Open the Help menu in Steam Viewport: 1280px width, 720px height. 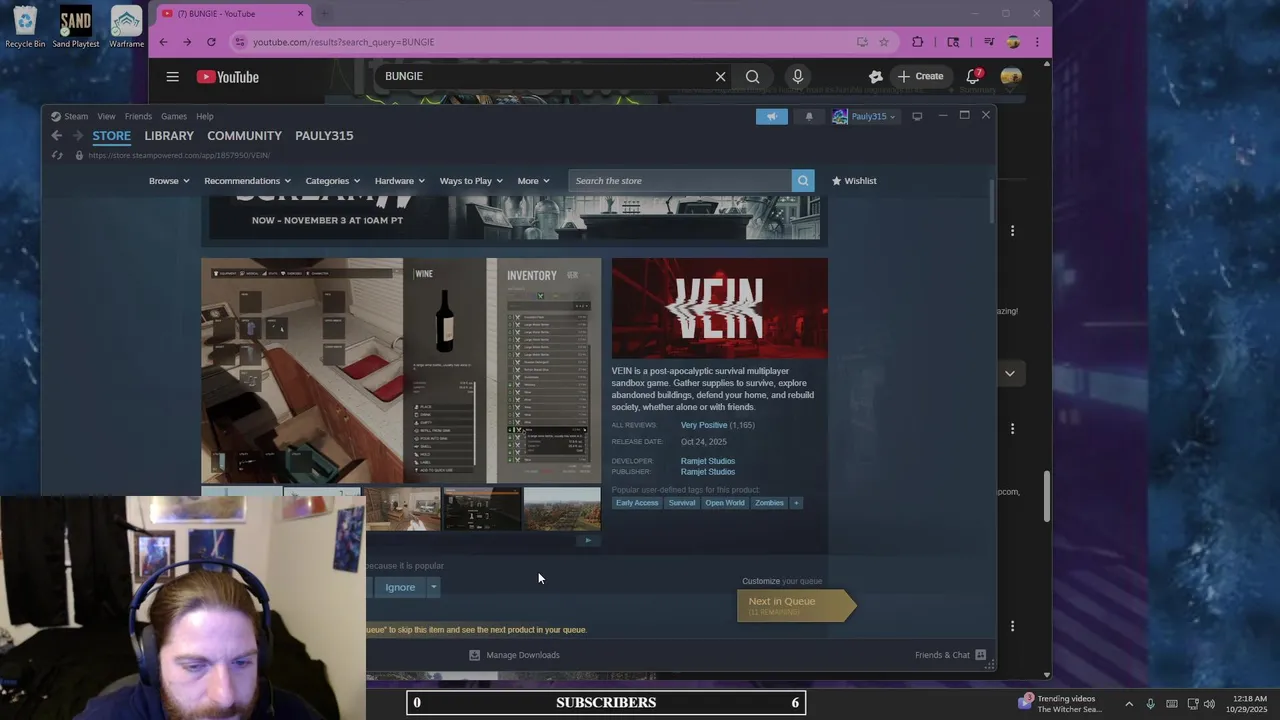pos(205,116)
